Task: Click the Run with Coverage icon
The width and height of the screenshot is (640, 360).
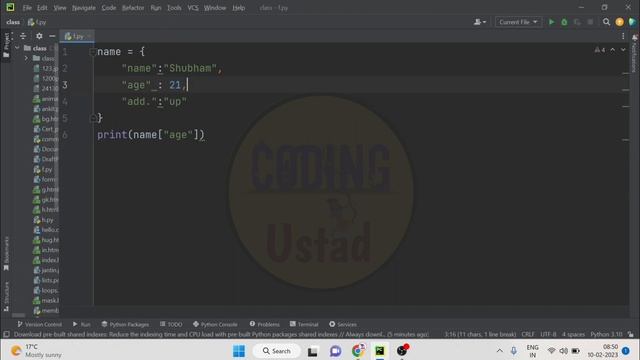Action: point(577,22)
